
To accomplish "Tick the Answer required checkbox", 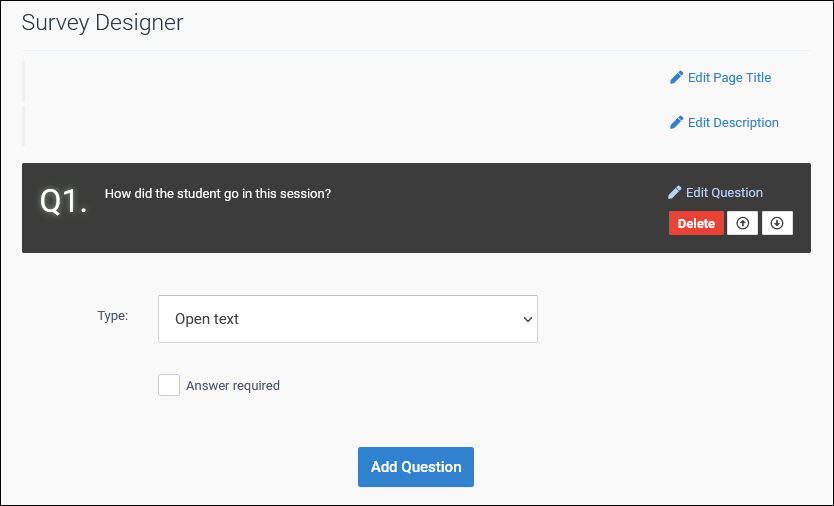I will pyautogui.click(x=169, y=385).
